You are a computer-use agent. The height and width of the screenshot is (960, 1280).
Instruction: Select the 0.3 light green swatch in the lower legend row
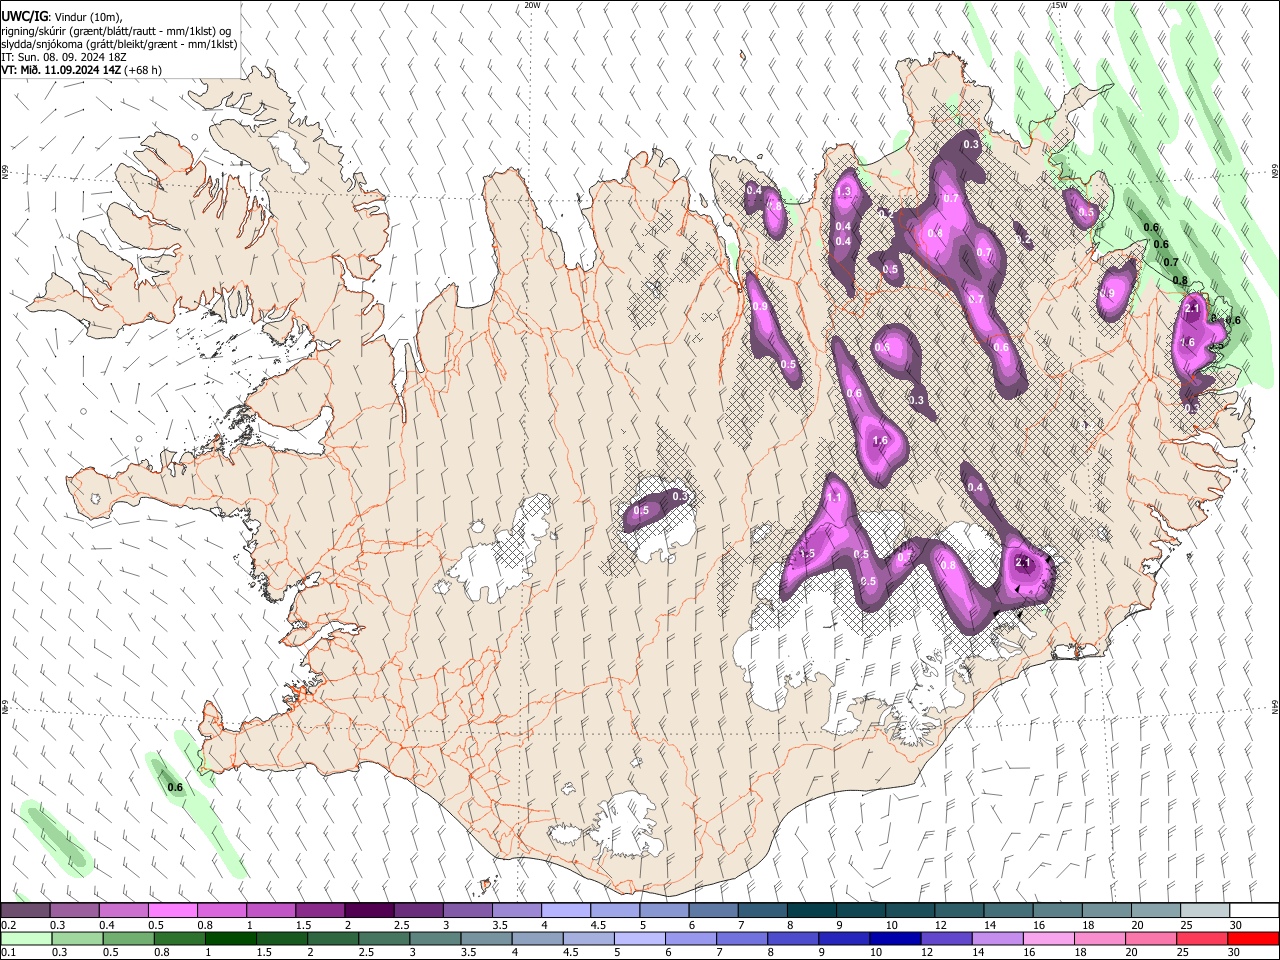pos(77,939)
